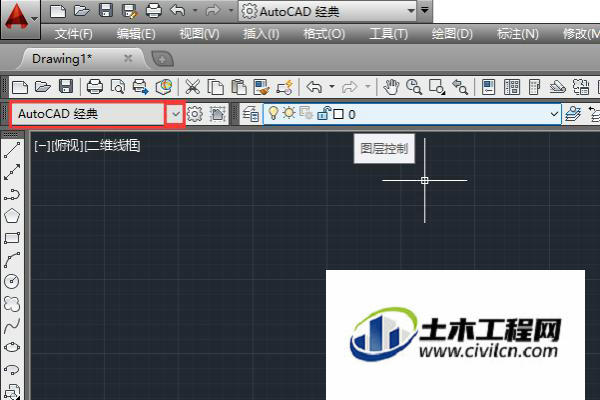The width and height of the screenshot is (600, 400).
Task: Click the standard toolbar Undo arrow
Action: pyautogui.click(x=314, y=87)
